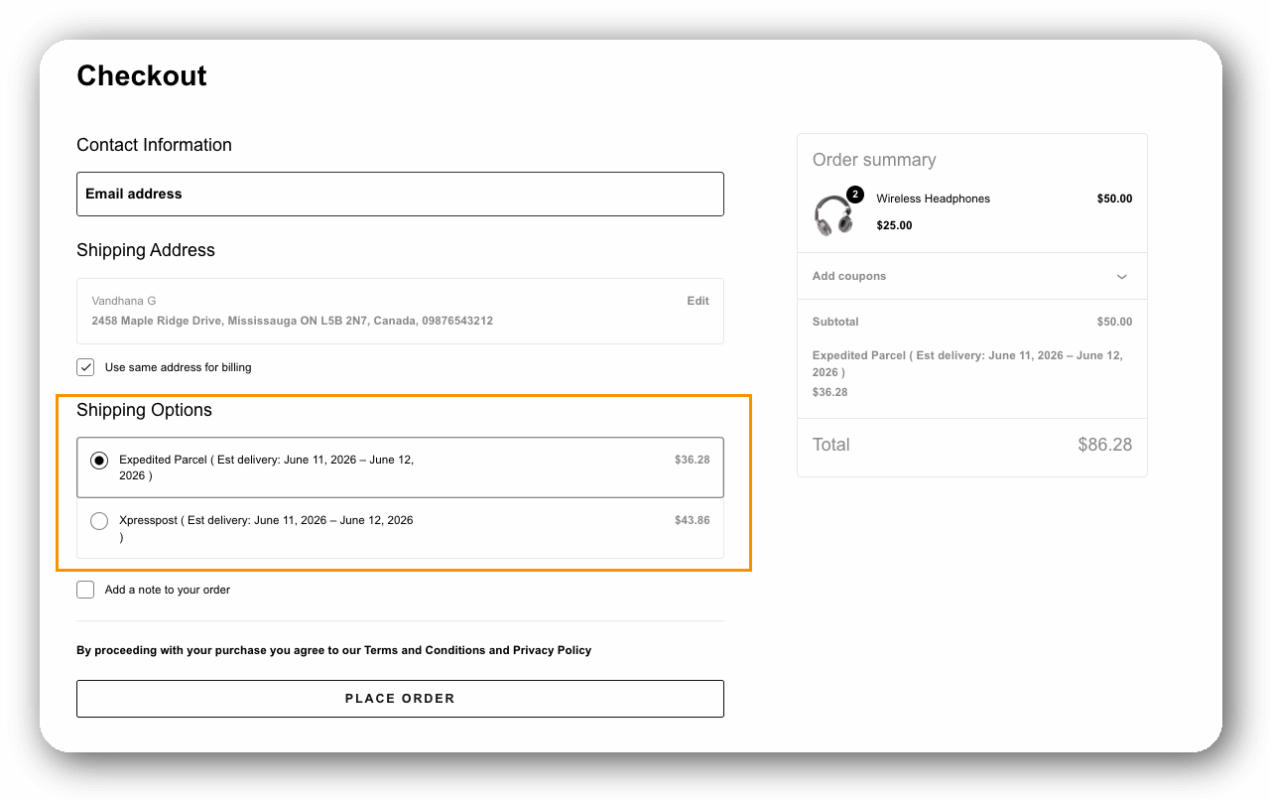Viewport: 1270px width, 800px height.
Task: Click the shipping address text line
Action: [x=292, y=322]
